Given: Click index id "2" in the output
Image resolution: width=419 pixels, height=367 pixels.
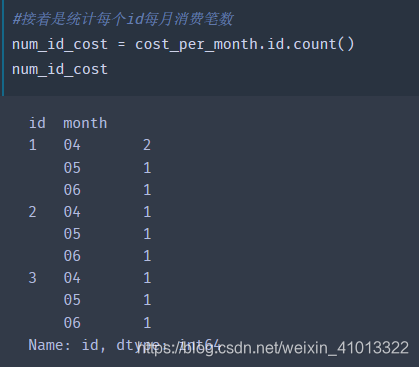Looking at the screenshot, I should (32, 212).
